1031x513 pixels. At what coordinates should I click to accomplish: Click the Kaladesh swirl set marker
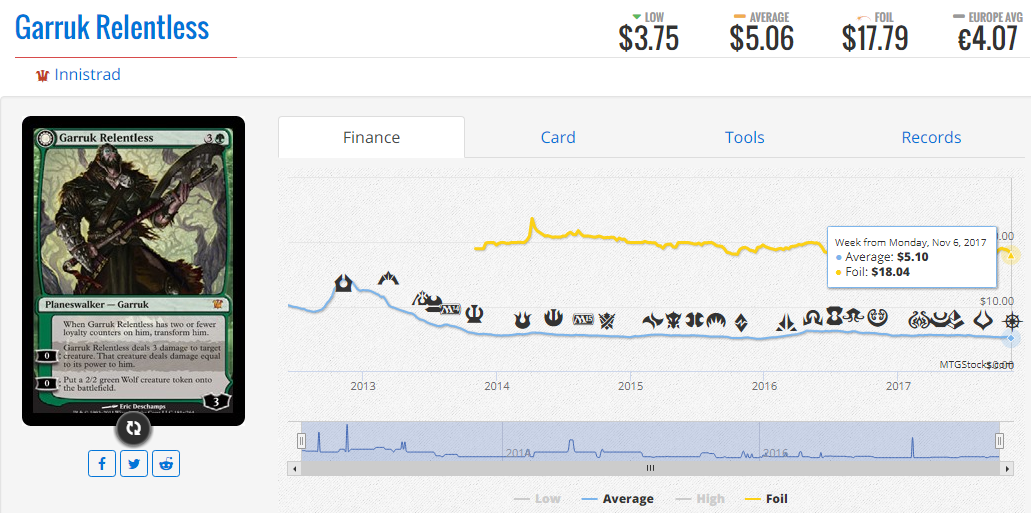[x=877, y=318]
